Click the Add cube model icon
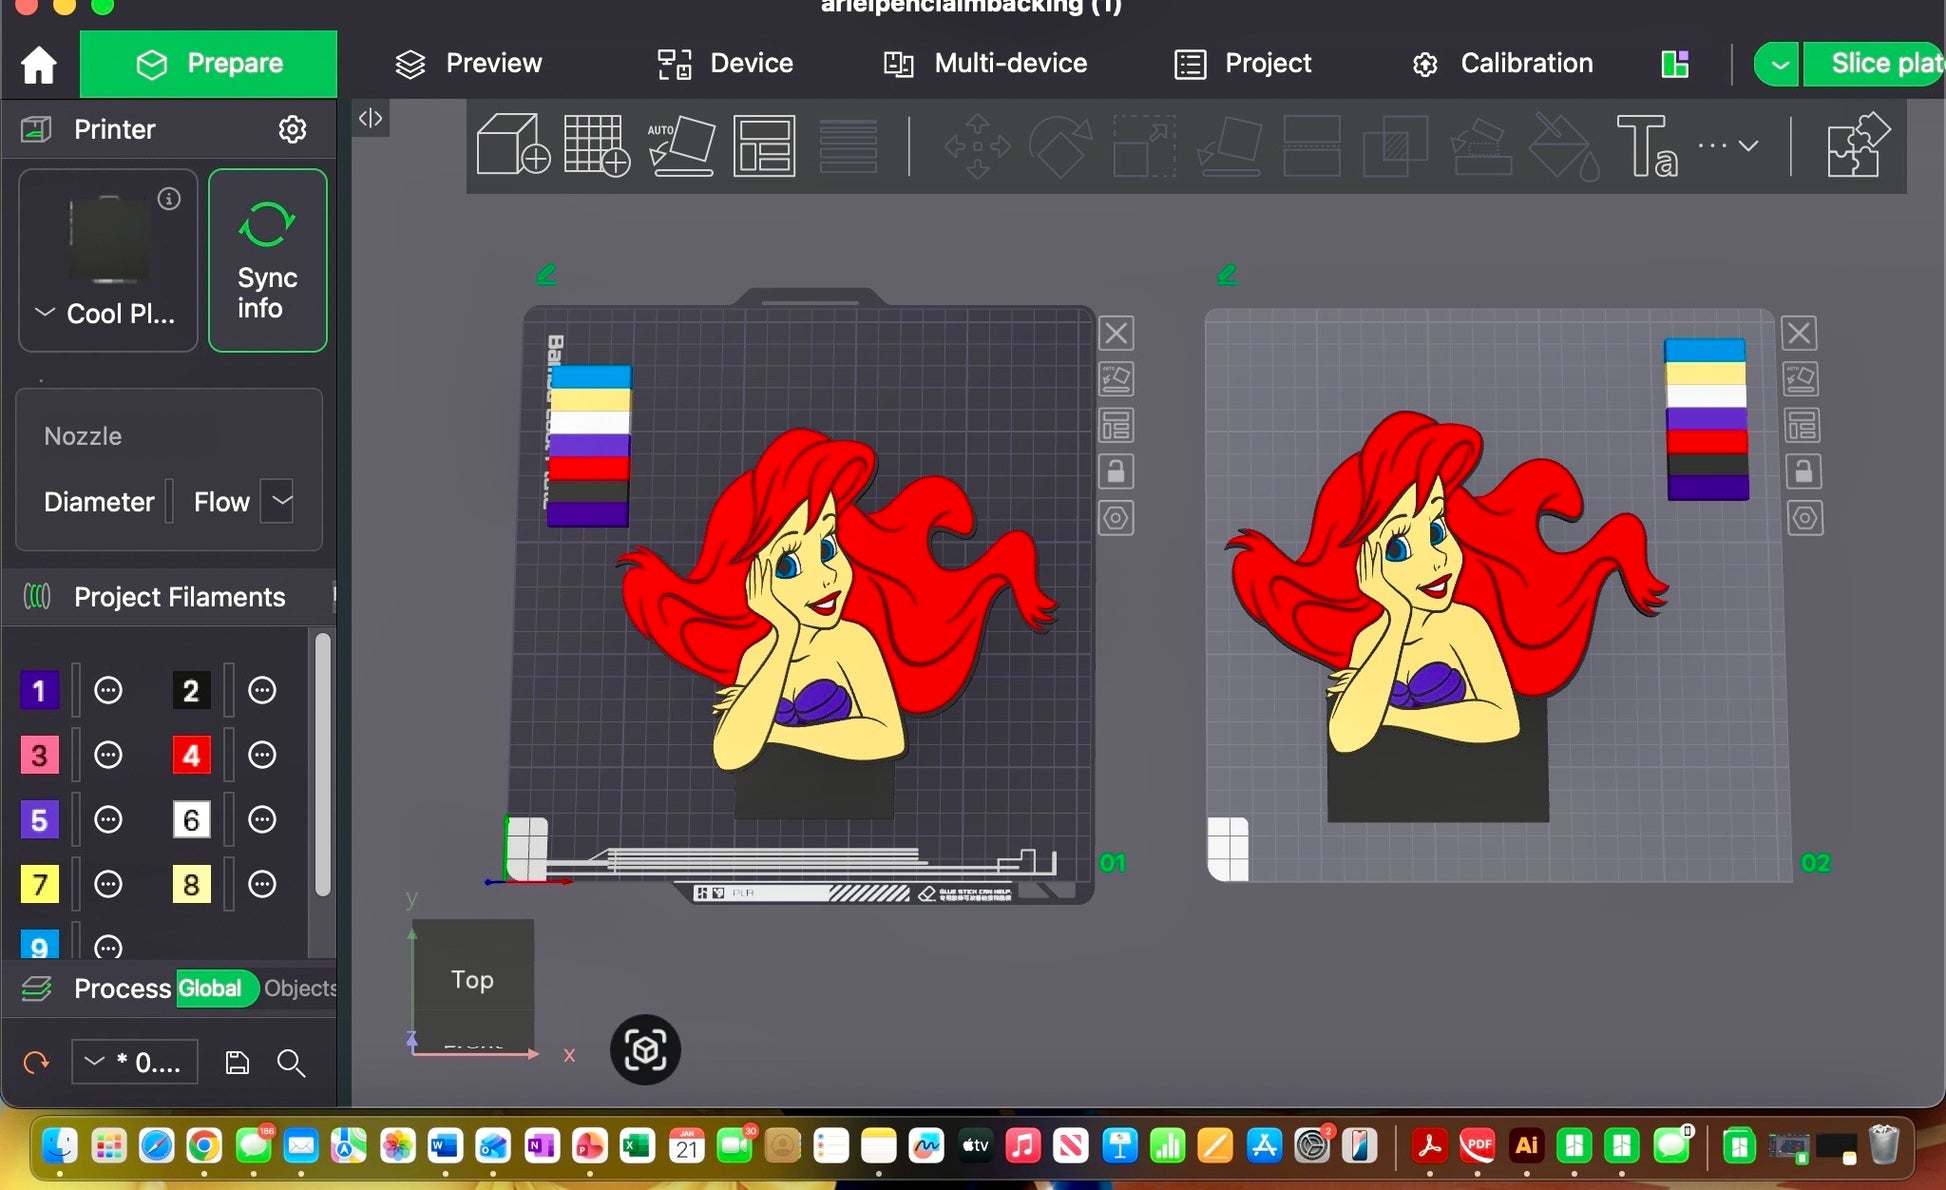This screenshot has width=1946, height=1190. [x=513, y=146]
